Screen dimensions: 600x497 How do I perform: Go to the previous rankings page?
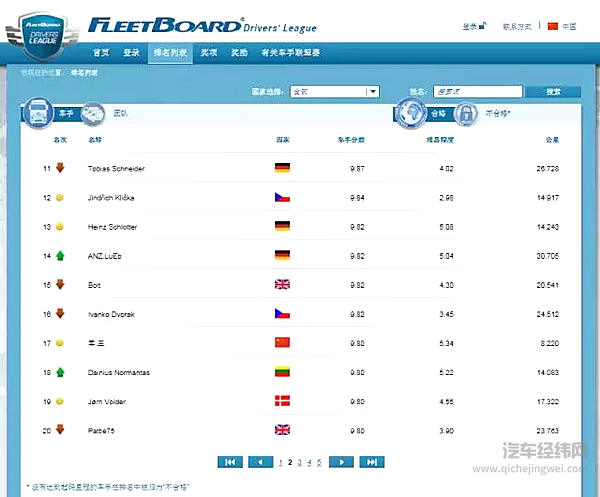[261, 462]
